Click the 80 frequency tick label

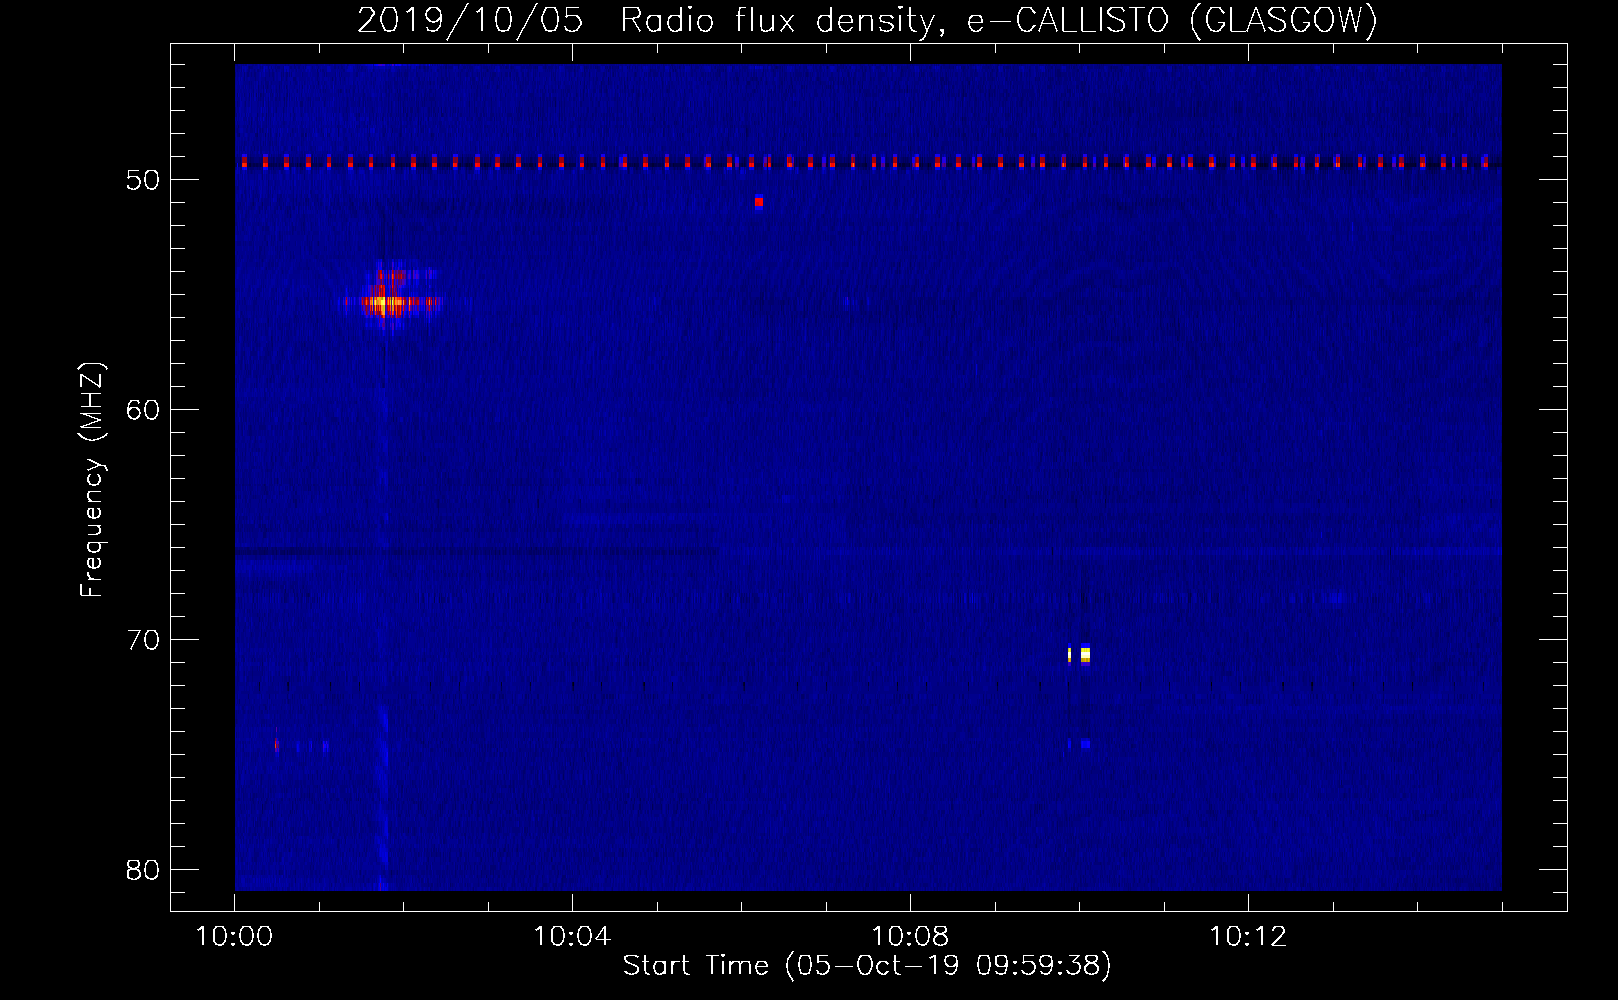(x=143, y=870)
